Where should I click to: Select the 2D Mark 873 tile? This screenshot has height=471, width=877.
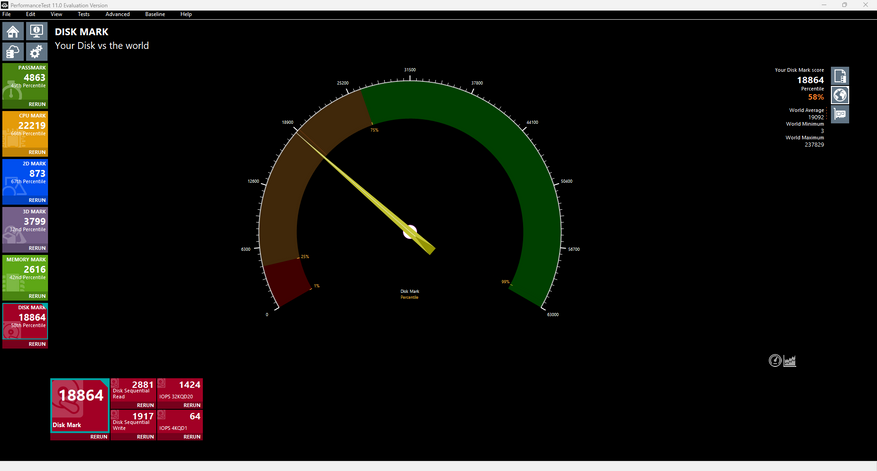pyautogui.click(x=25, y=178)
